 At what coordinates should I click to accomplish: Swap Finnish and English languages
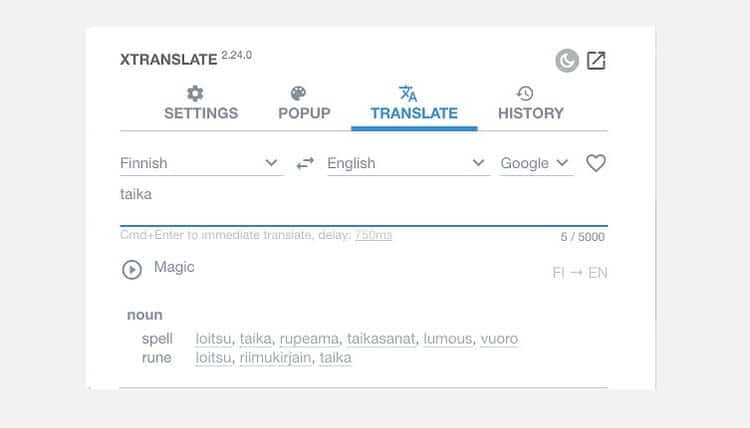[x=305, y=163]
